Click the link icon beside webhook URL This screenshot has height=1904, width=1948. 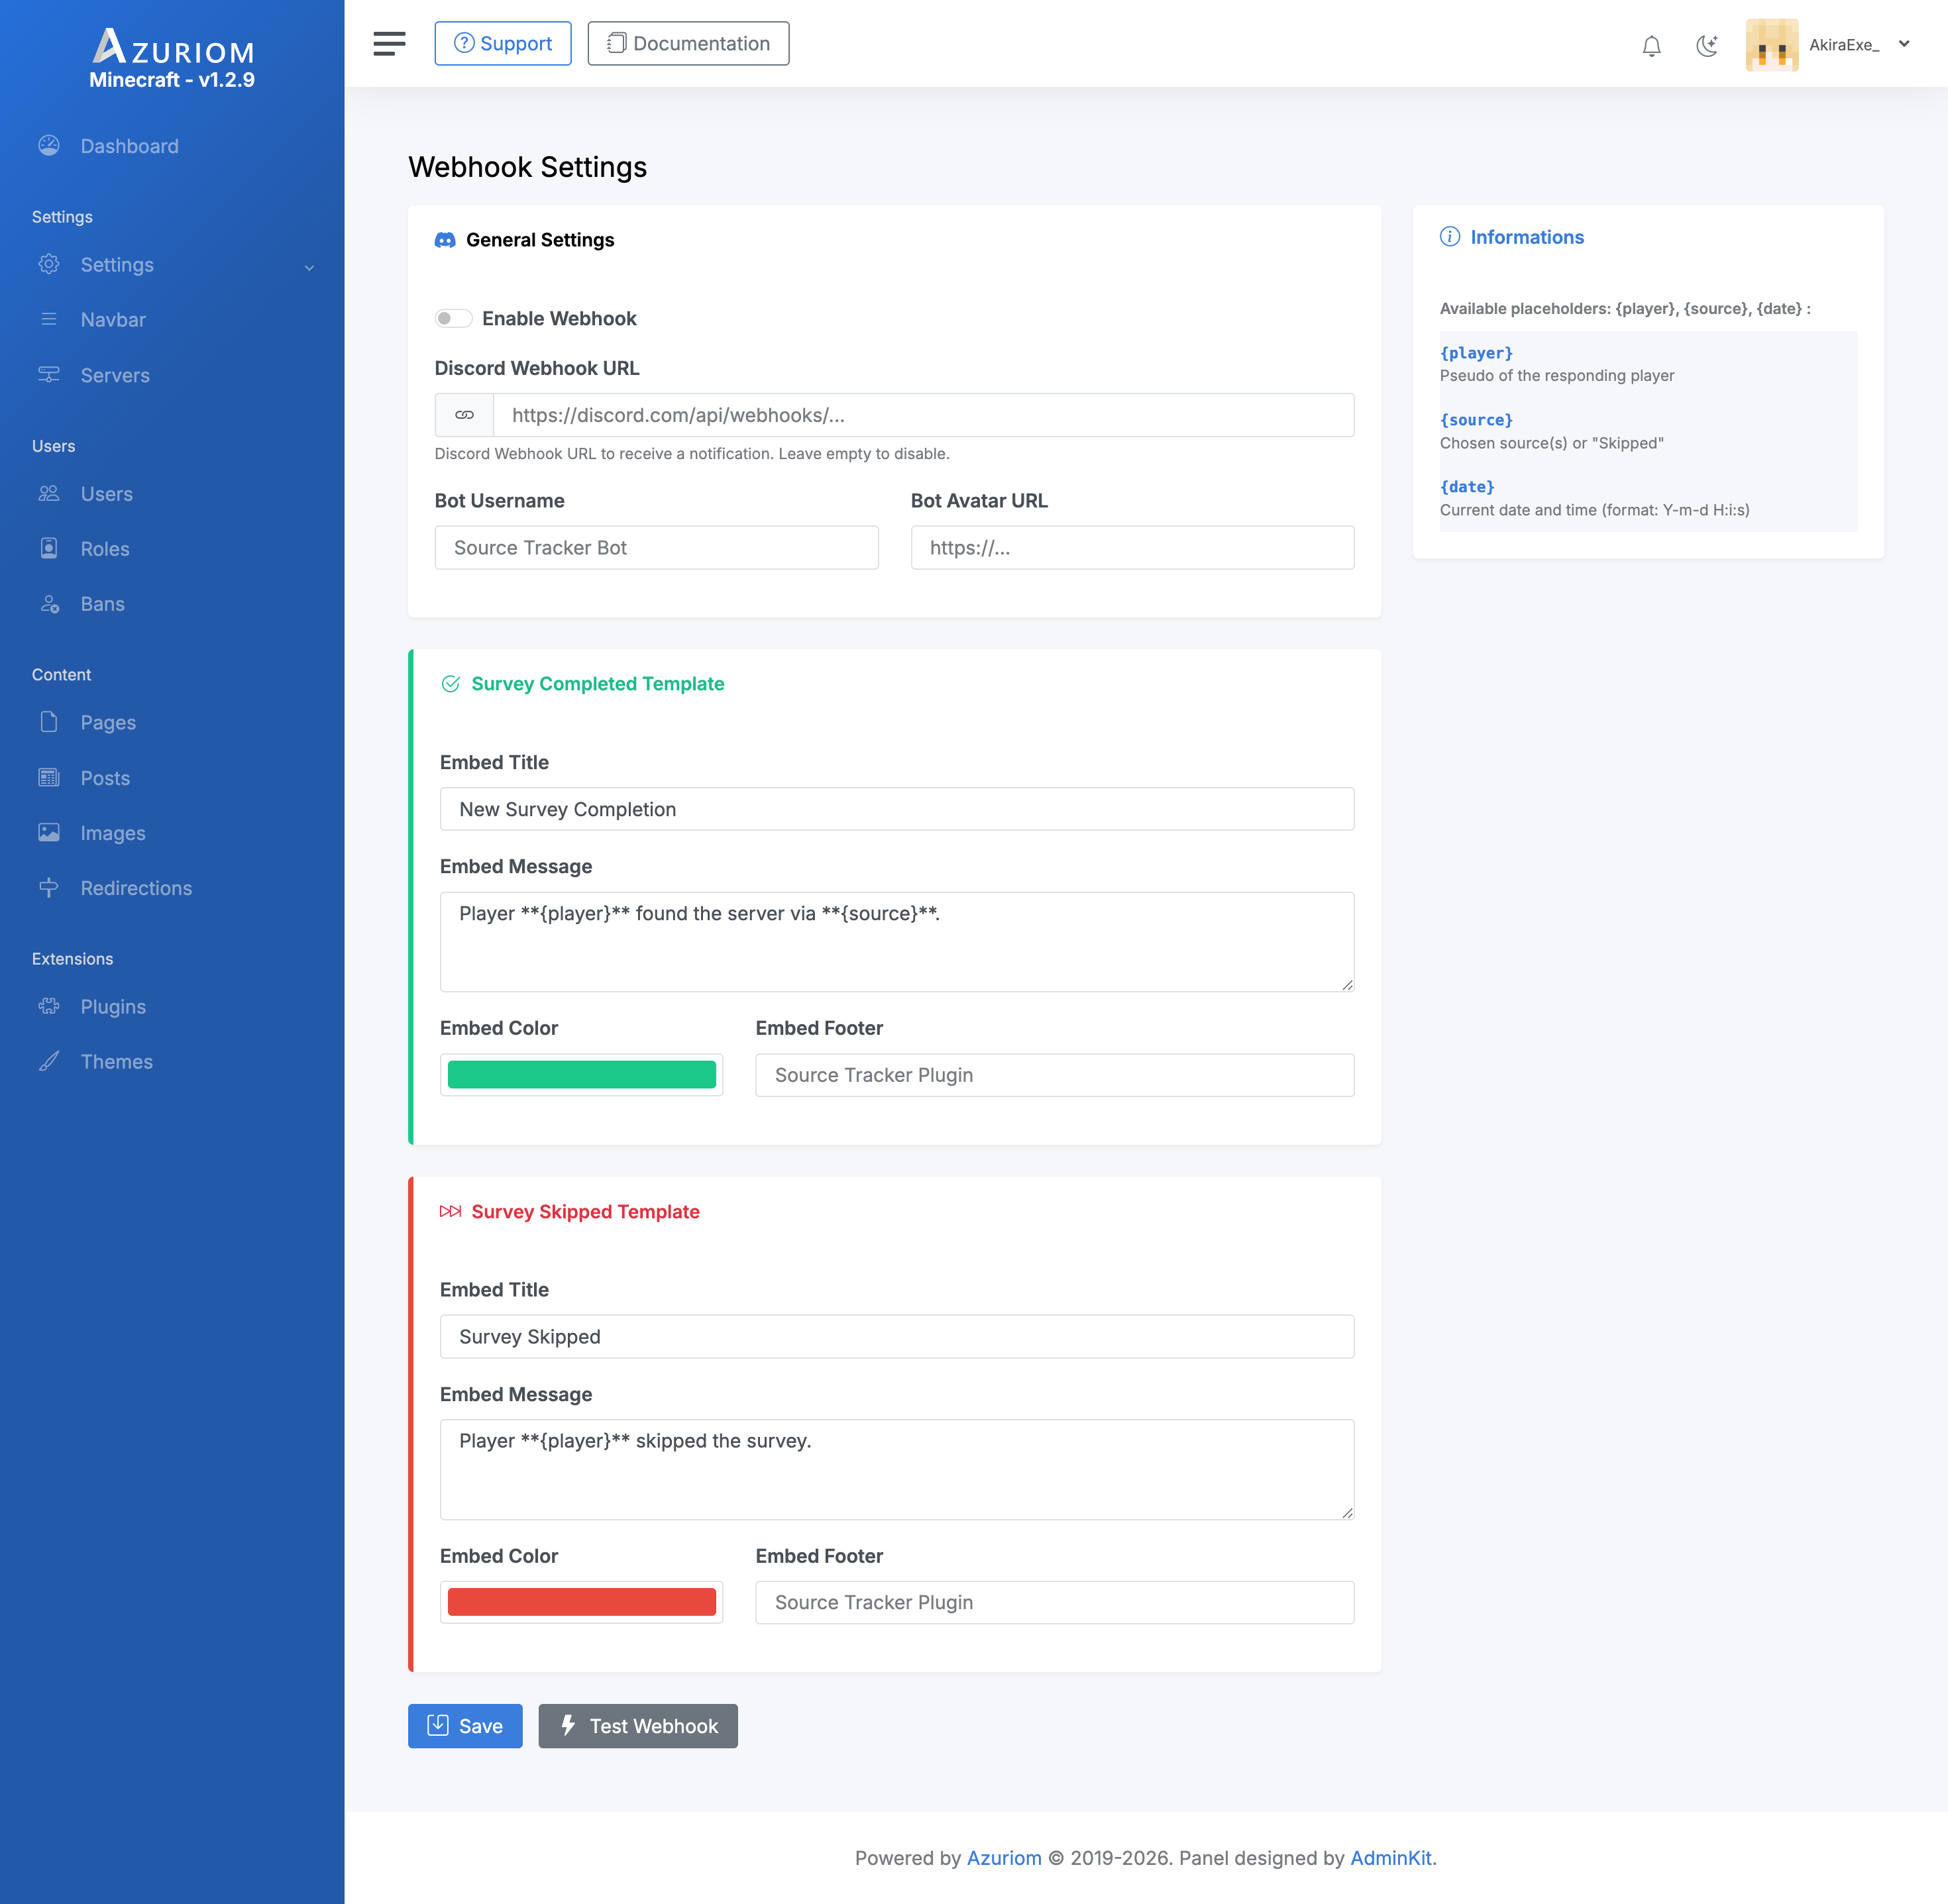(464, 415)
